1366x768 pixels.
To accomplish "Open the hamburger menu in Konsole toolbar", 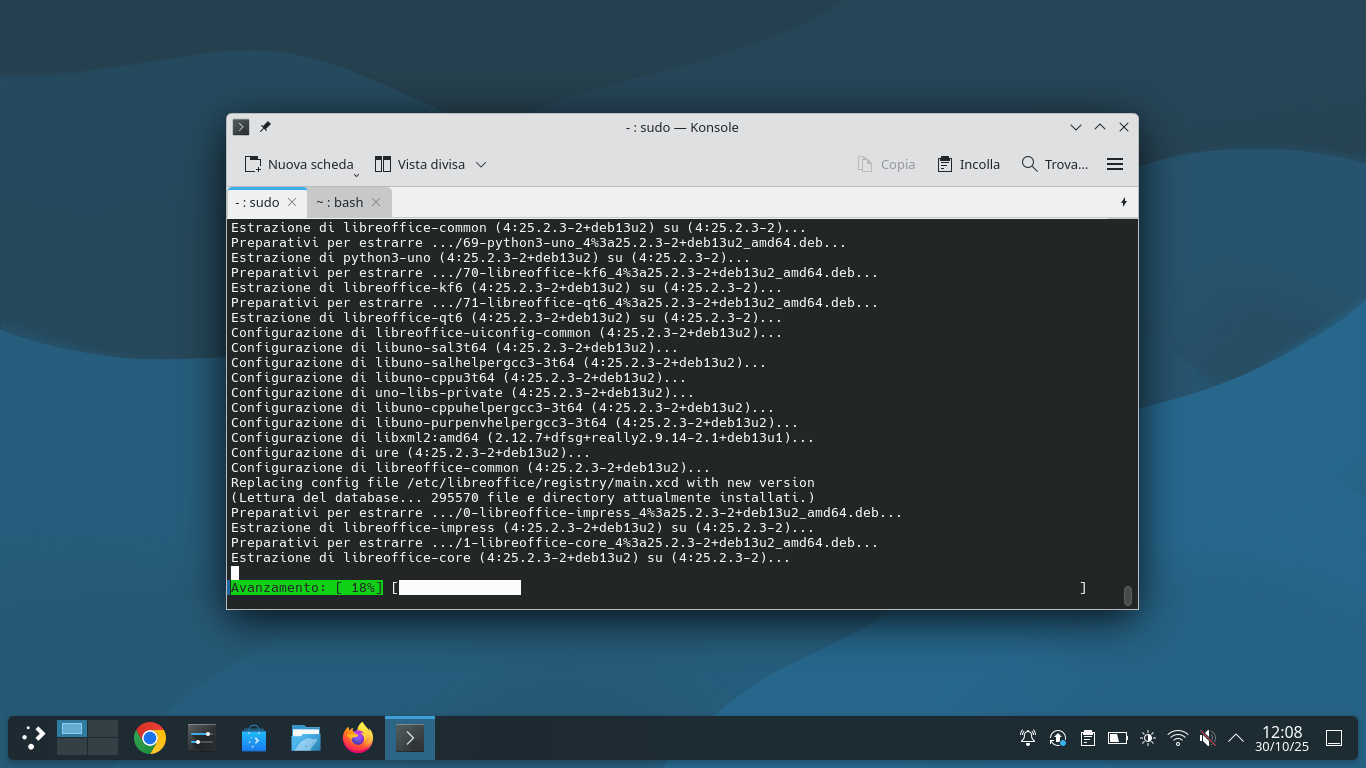I will 1115,164.
